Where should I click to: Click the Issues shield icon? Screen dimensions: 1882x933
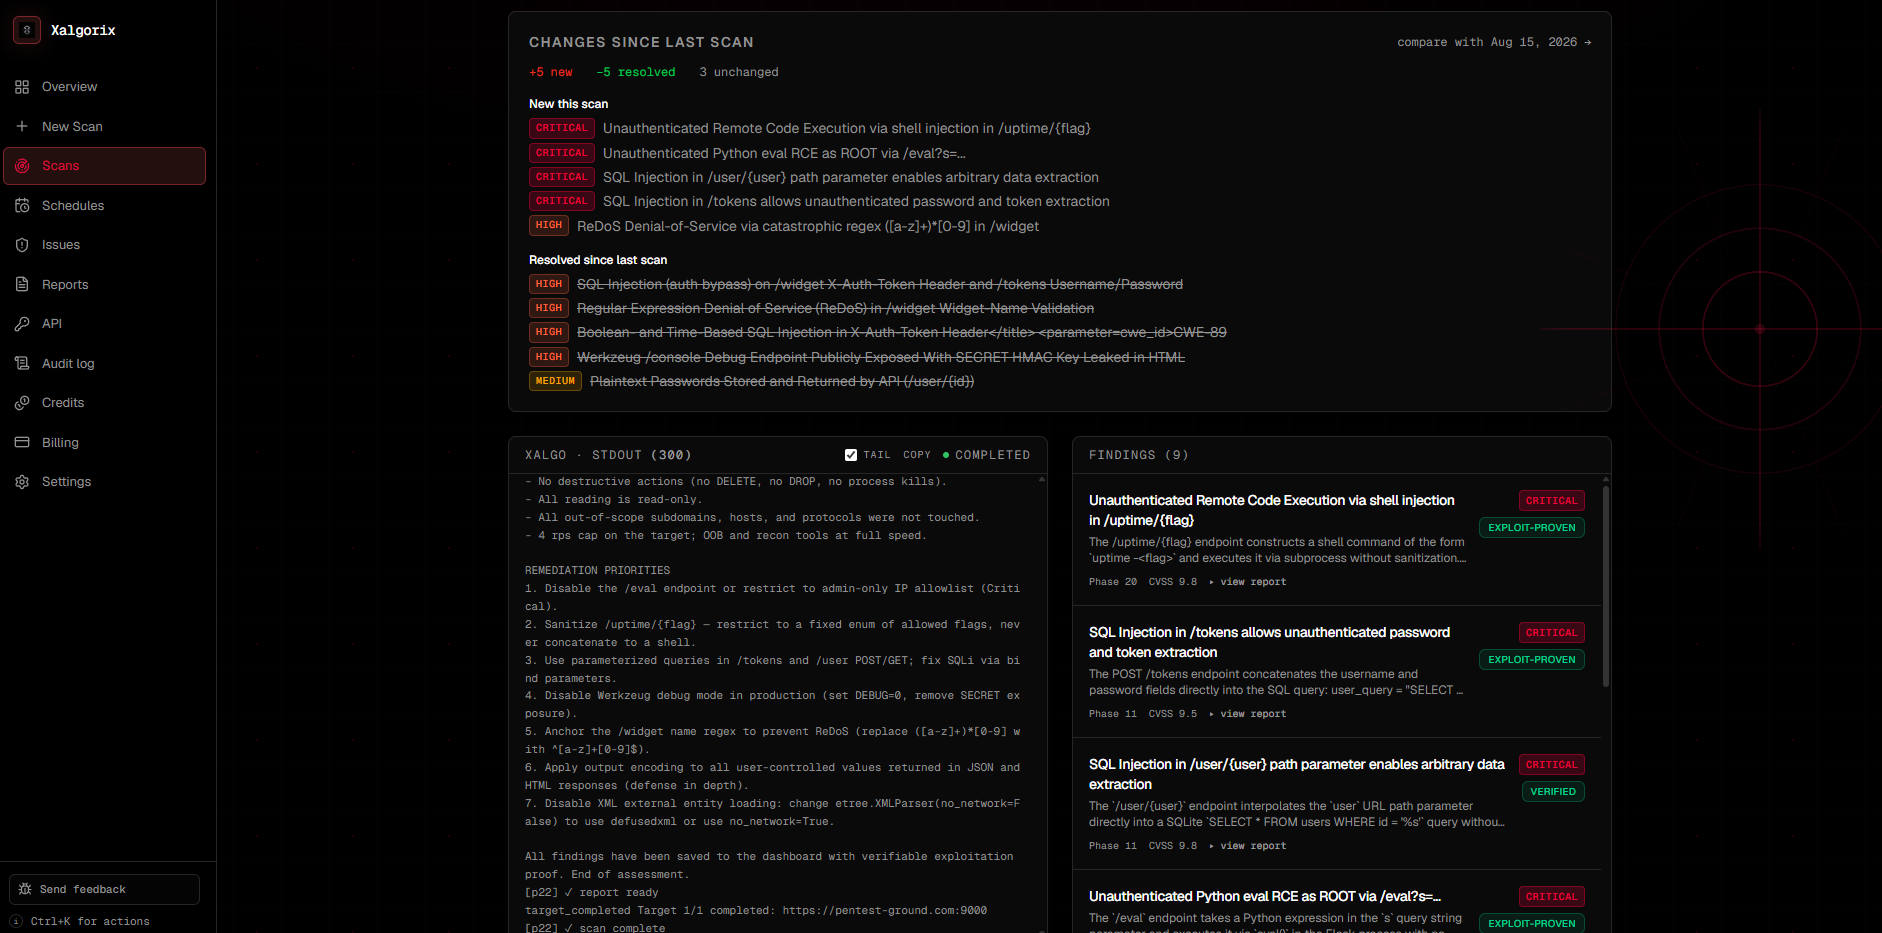[22, 245]
